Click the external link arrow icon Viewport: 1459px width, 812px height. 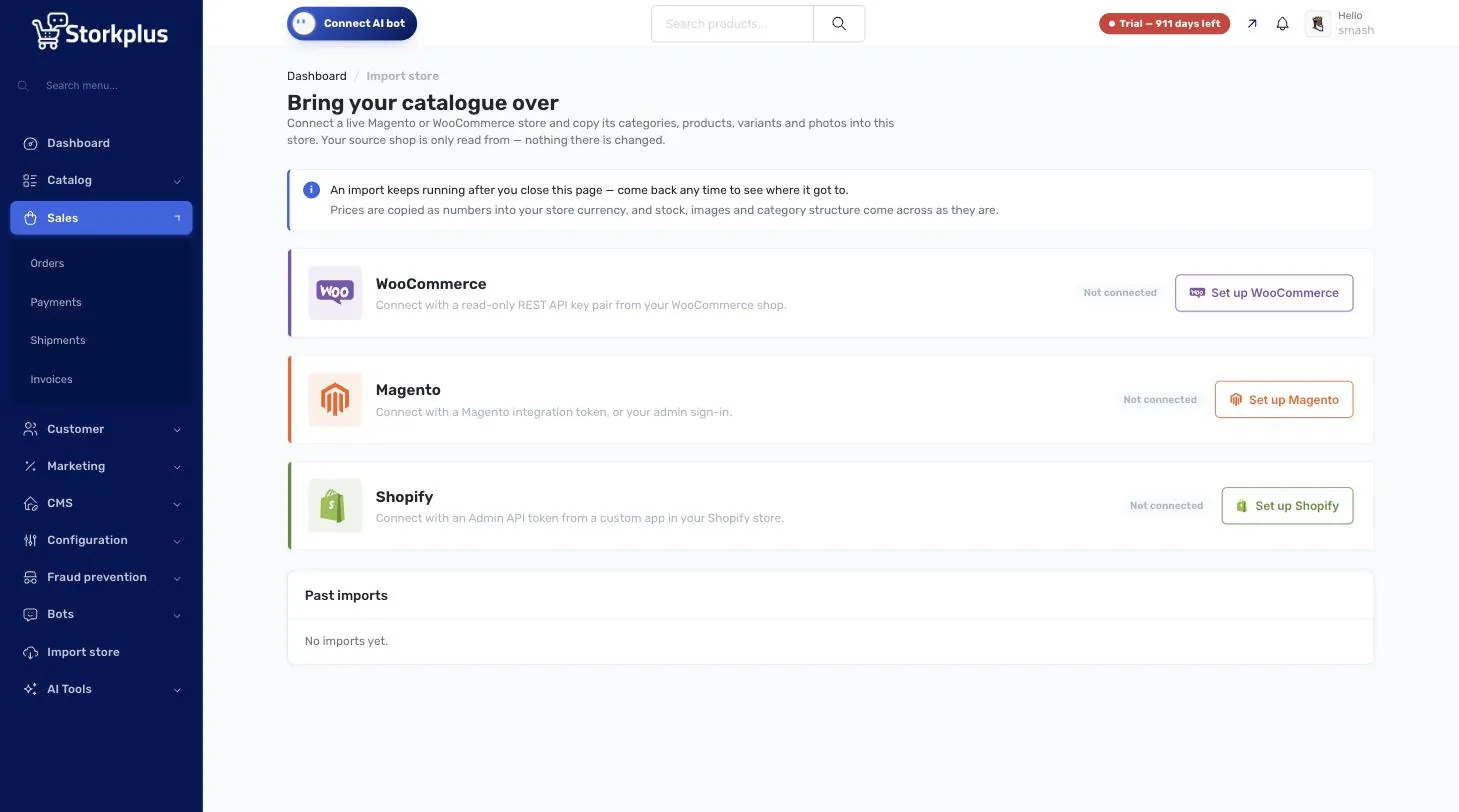point(1252,24)
